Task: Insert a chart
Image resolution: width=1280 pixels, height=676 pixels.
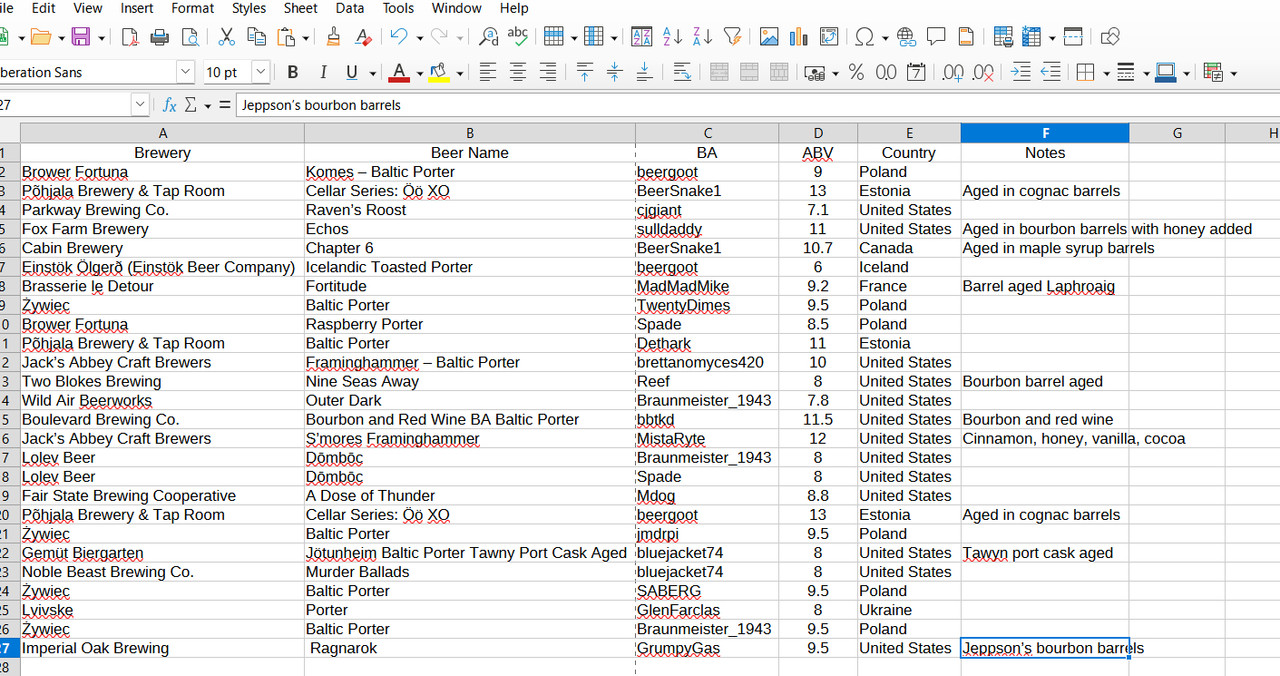Action: [x=799, y=37]
